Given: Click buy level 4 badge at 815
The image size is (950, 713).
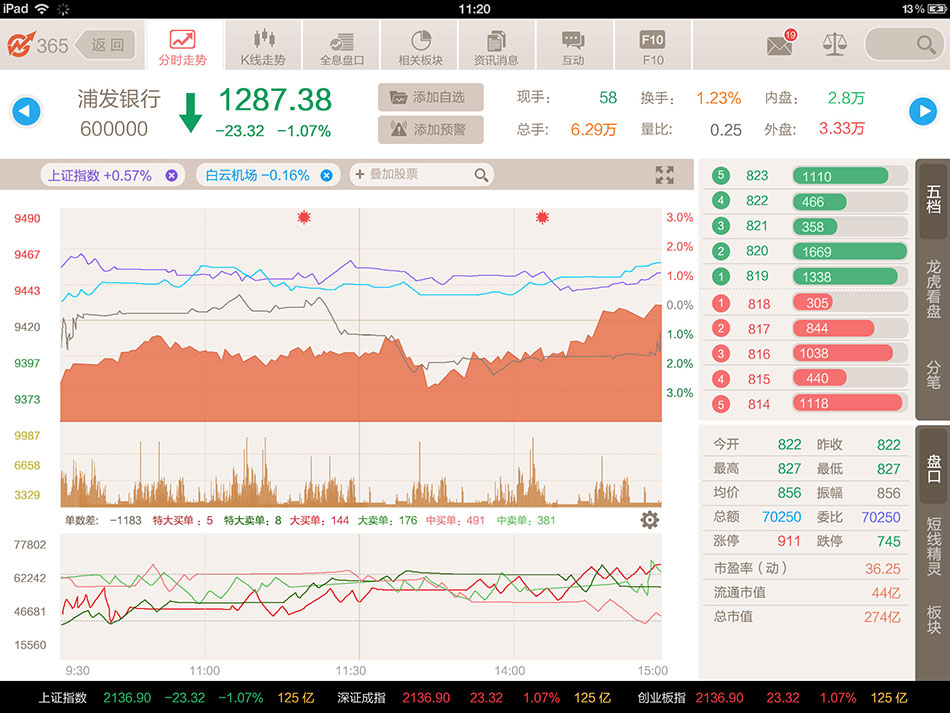Looking at the screenshot, I should (x=720, y=379).
